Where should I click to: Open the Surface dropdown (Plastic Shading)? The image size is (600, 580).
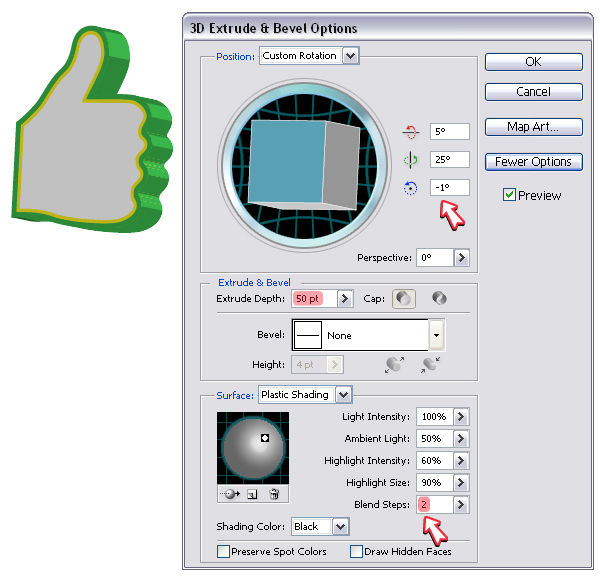tap(343, 394)
